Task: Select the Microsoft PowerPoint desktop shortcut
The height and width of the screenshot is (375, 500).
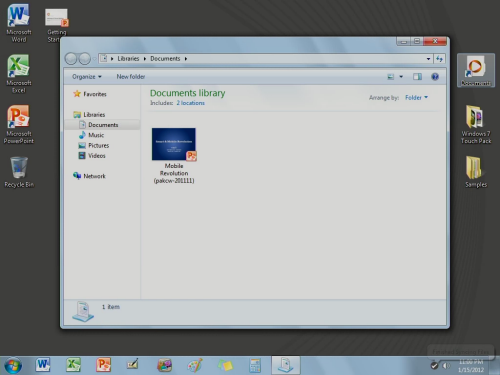Action: point(19,125)
